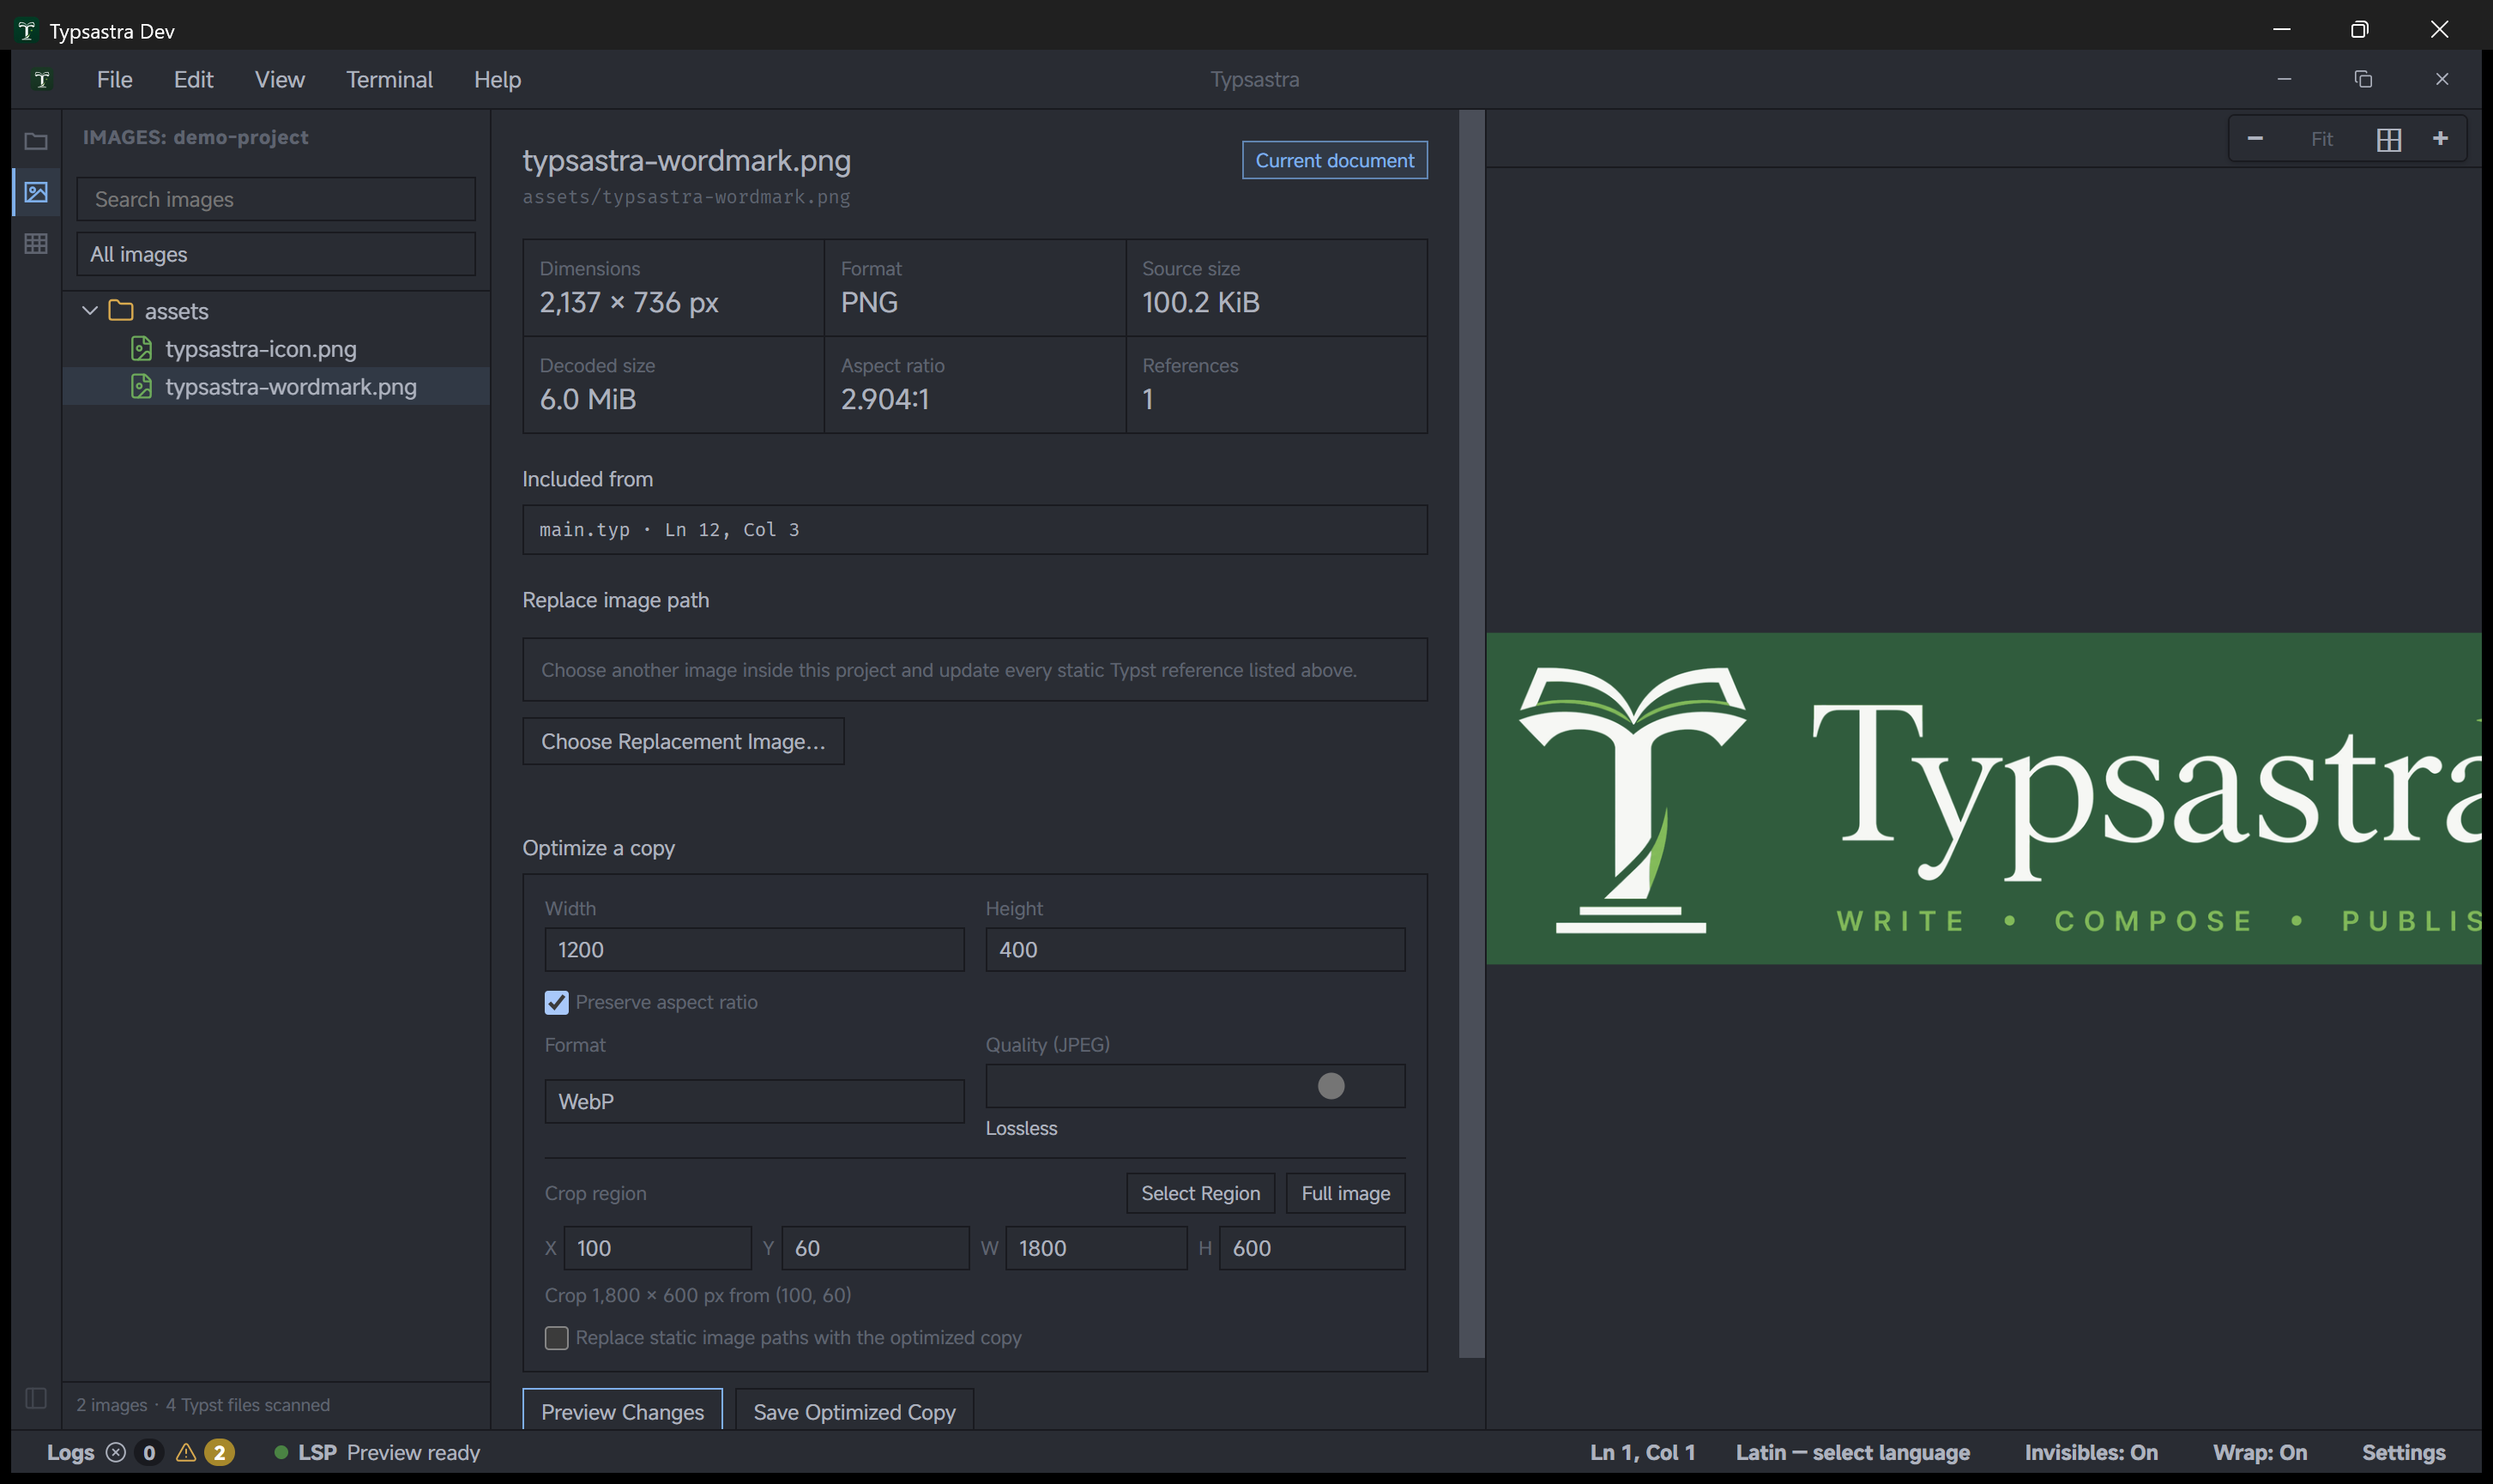Open the Terminal menu
This screenshot has width=2493, height=1484.
click(389, 79)
